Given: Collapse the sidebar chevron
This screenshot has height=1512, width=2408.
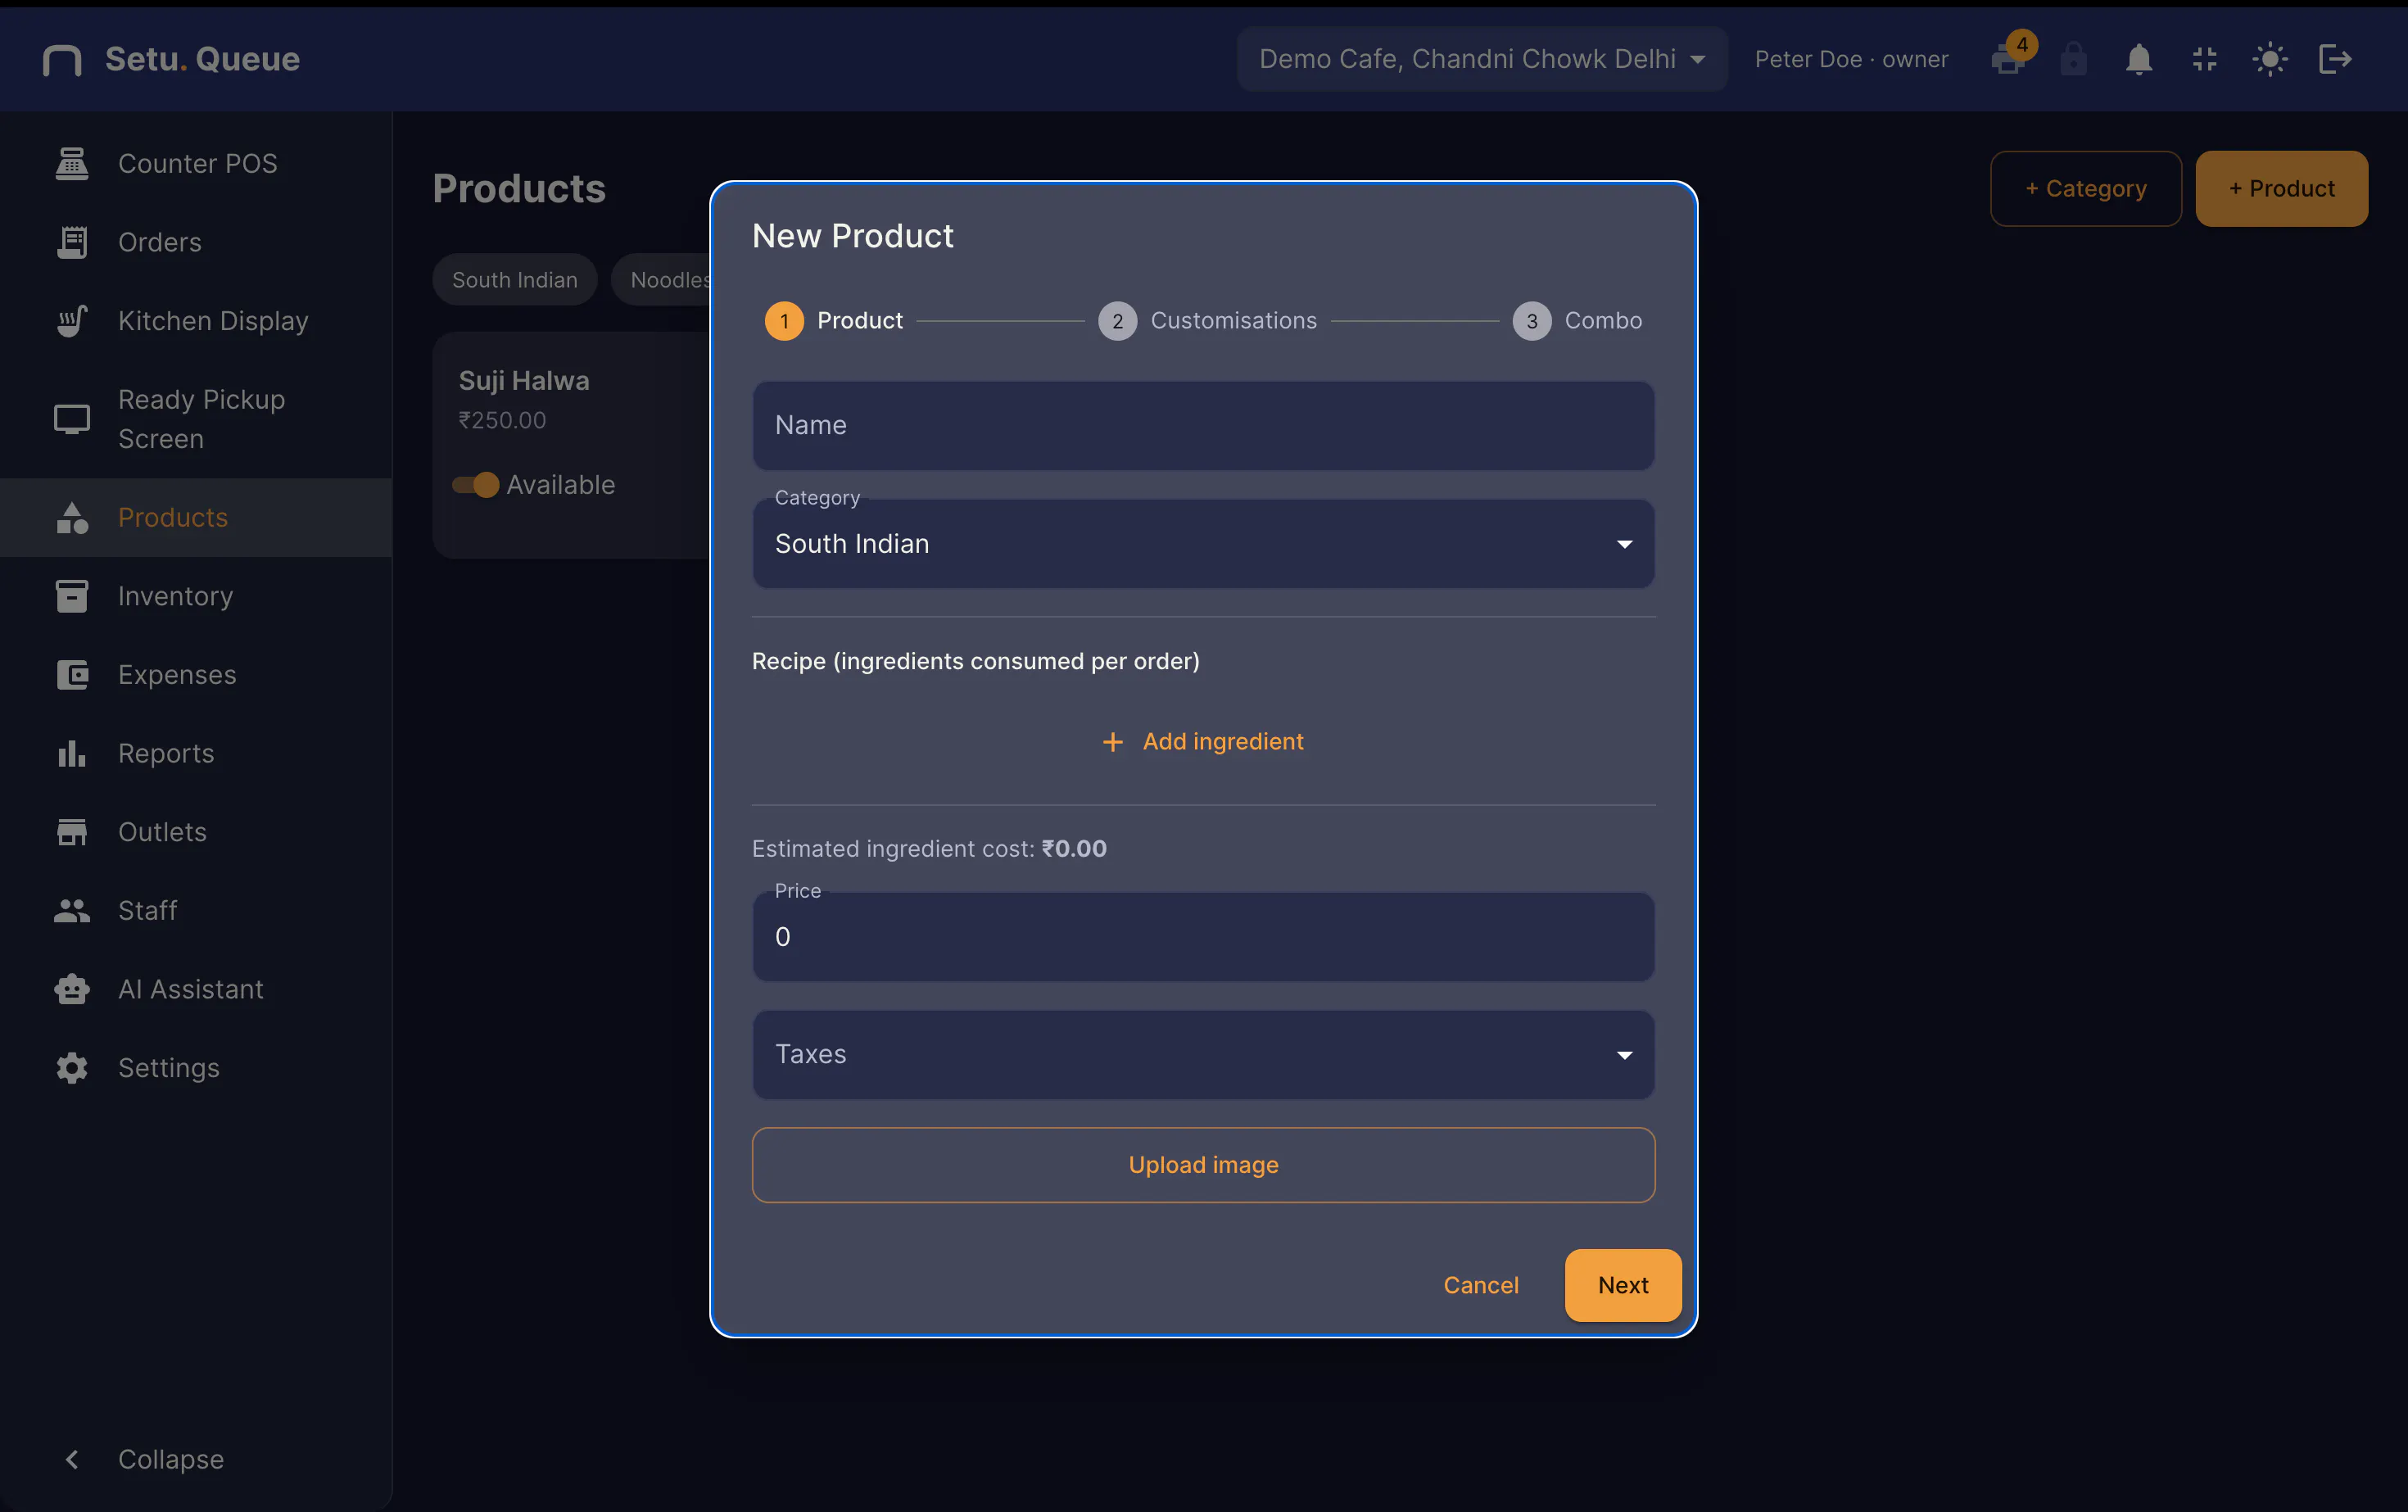Looking at the screenshot, I should click(x=72, y=1460).
